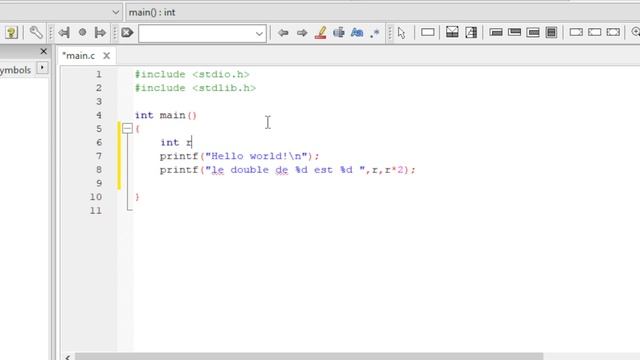Click dashed rectangle icon marked on right side
This screenshot has height=360, width=640.
pos(576,32)
